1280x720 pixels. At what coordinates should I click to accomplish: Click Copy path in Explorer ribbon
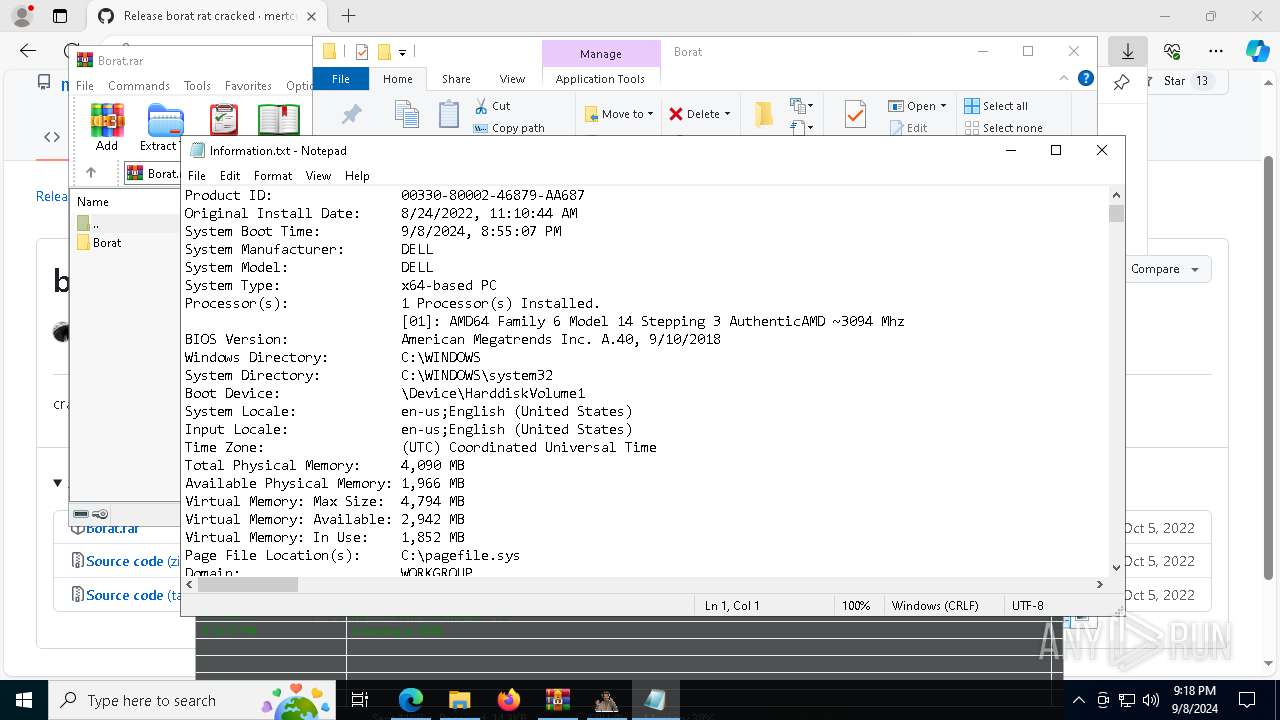509,128
